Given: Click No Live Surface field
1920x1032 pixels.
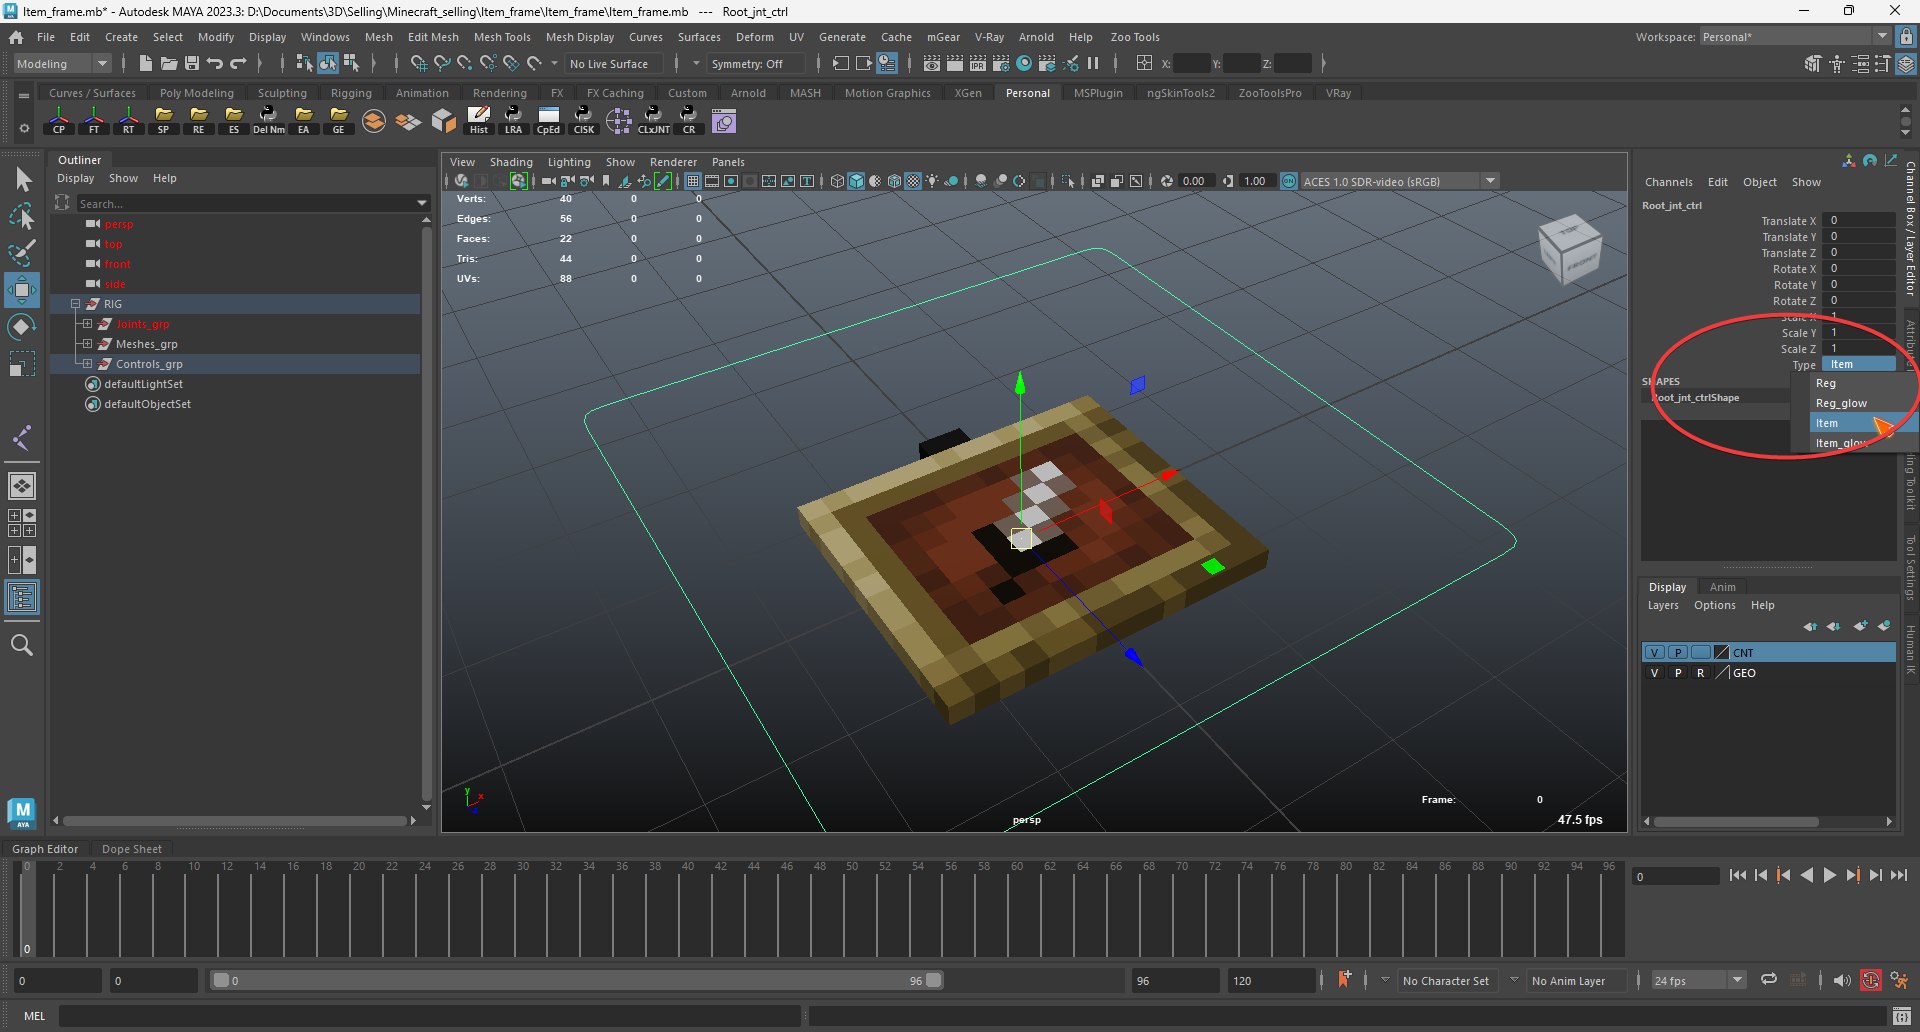Looking at the screenshot, I should click(615, 63).
